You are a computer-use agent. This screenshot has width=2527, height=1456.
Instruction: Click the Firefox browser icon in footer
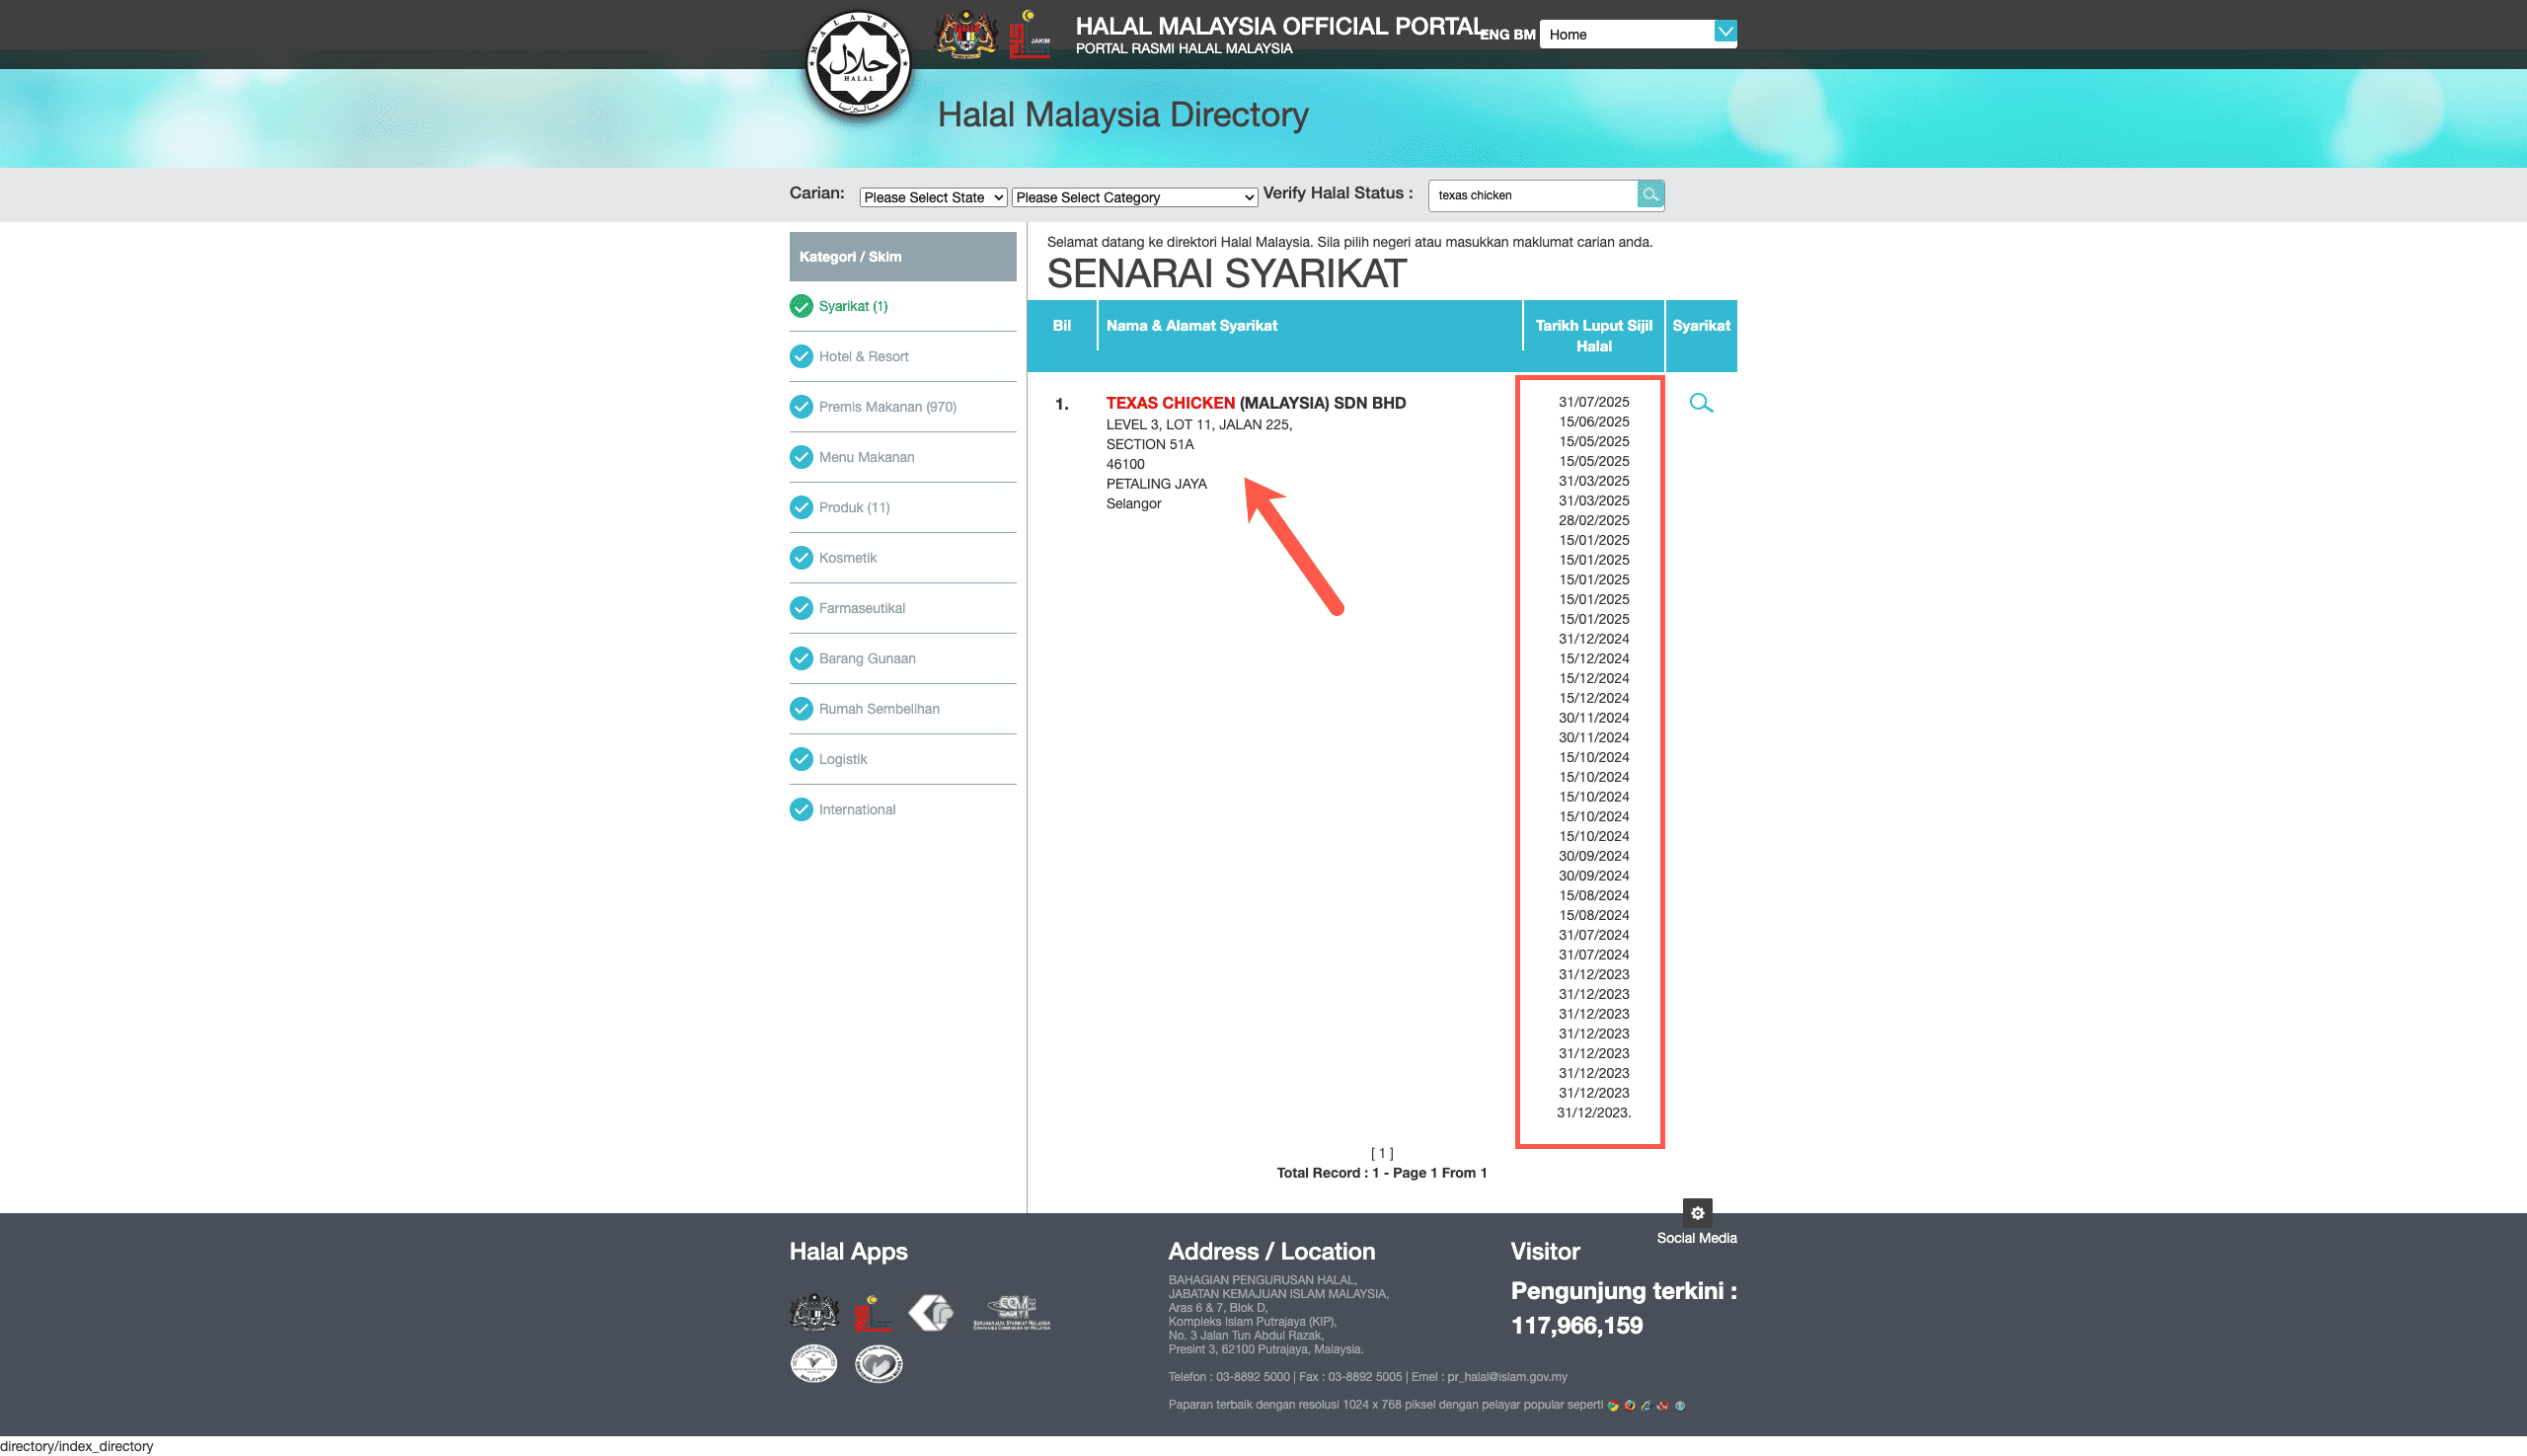[1630, 1406]
